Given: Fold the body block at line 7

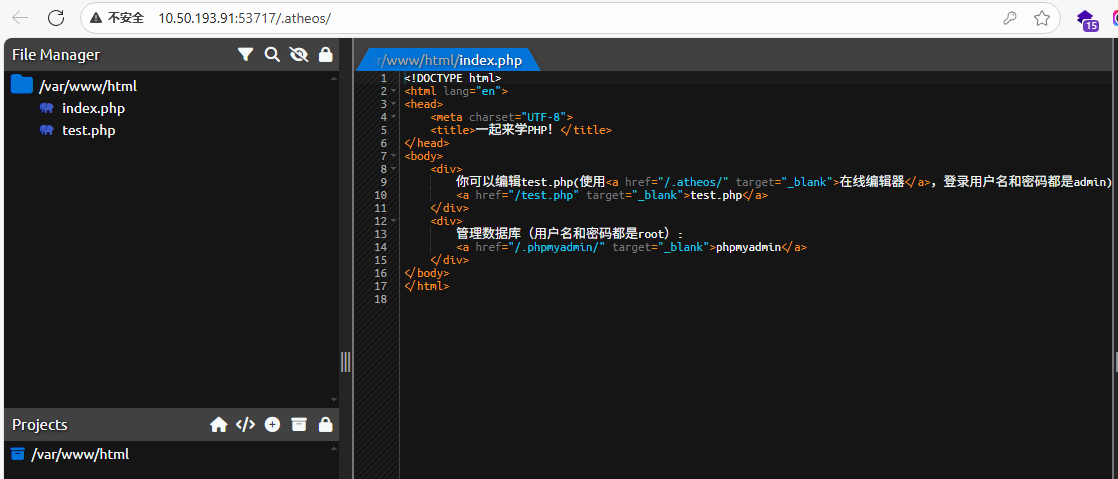Looking at the screenshot, I should point(394,156).
